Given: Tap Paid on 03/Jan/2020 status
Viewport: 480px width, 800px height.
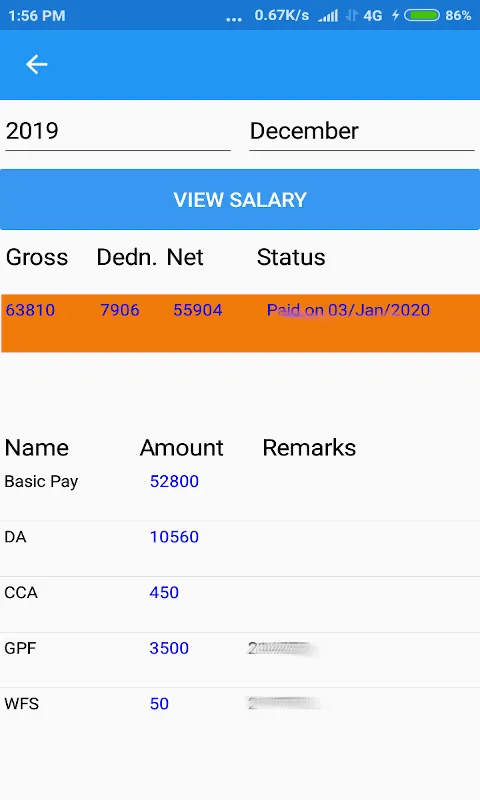Looking at the screenshot, I should [x=348, y=310].
